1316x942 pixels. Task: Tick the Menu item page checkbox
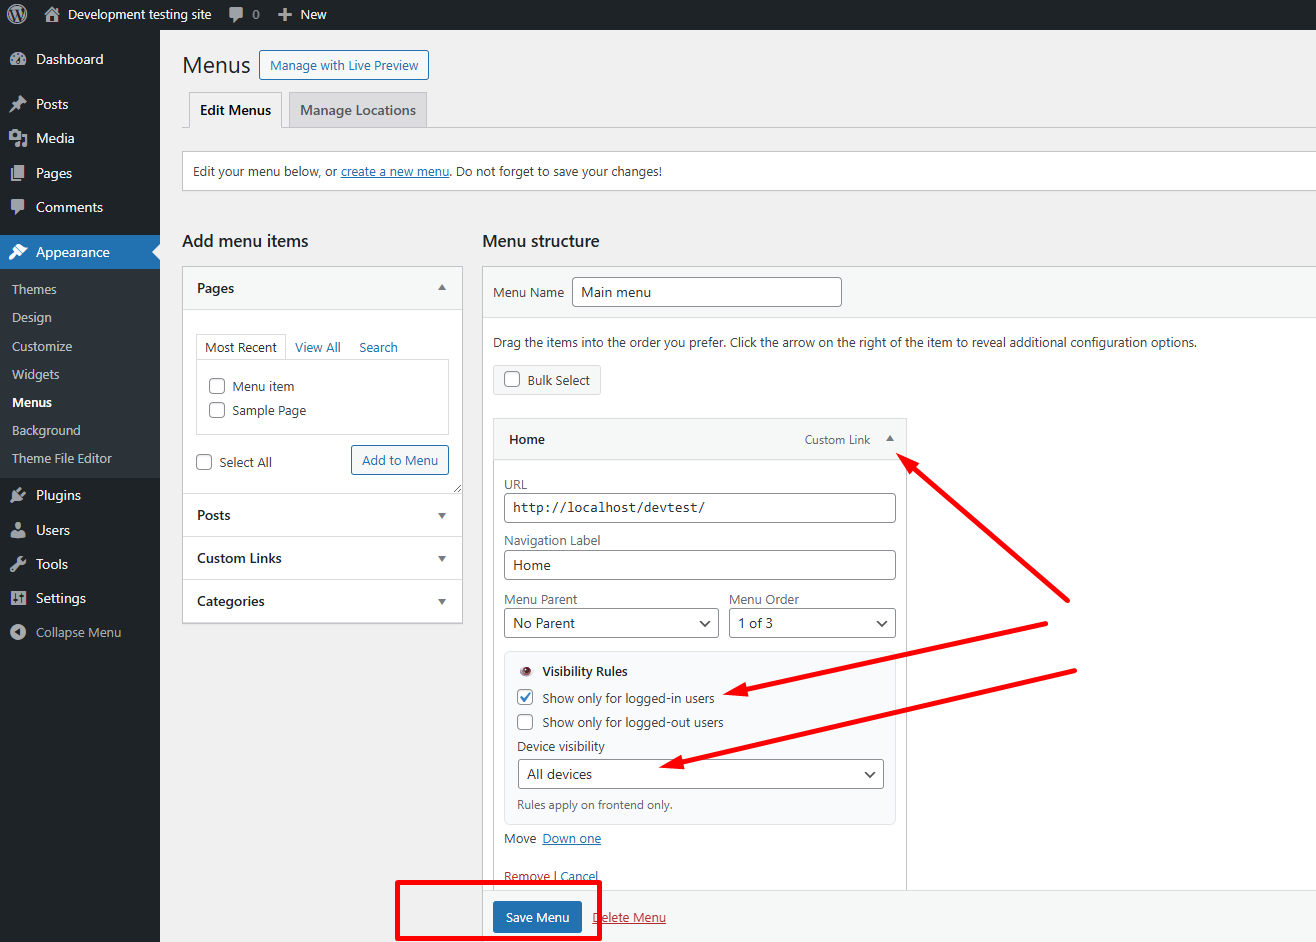217,386
